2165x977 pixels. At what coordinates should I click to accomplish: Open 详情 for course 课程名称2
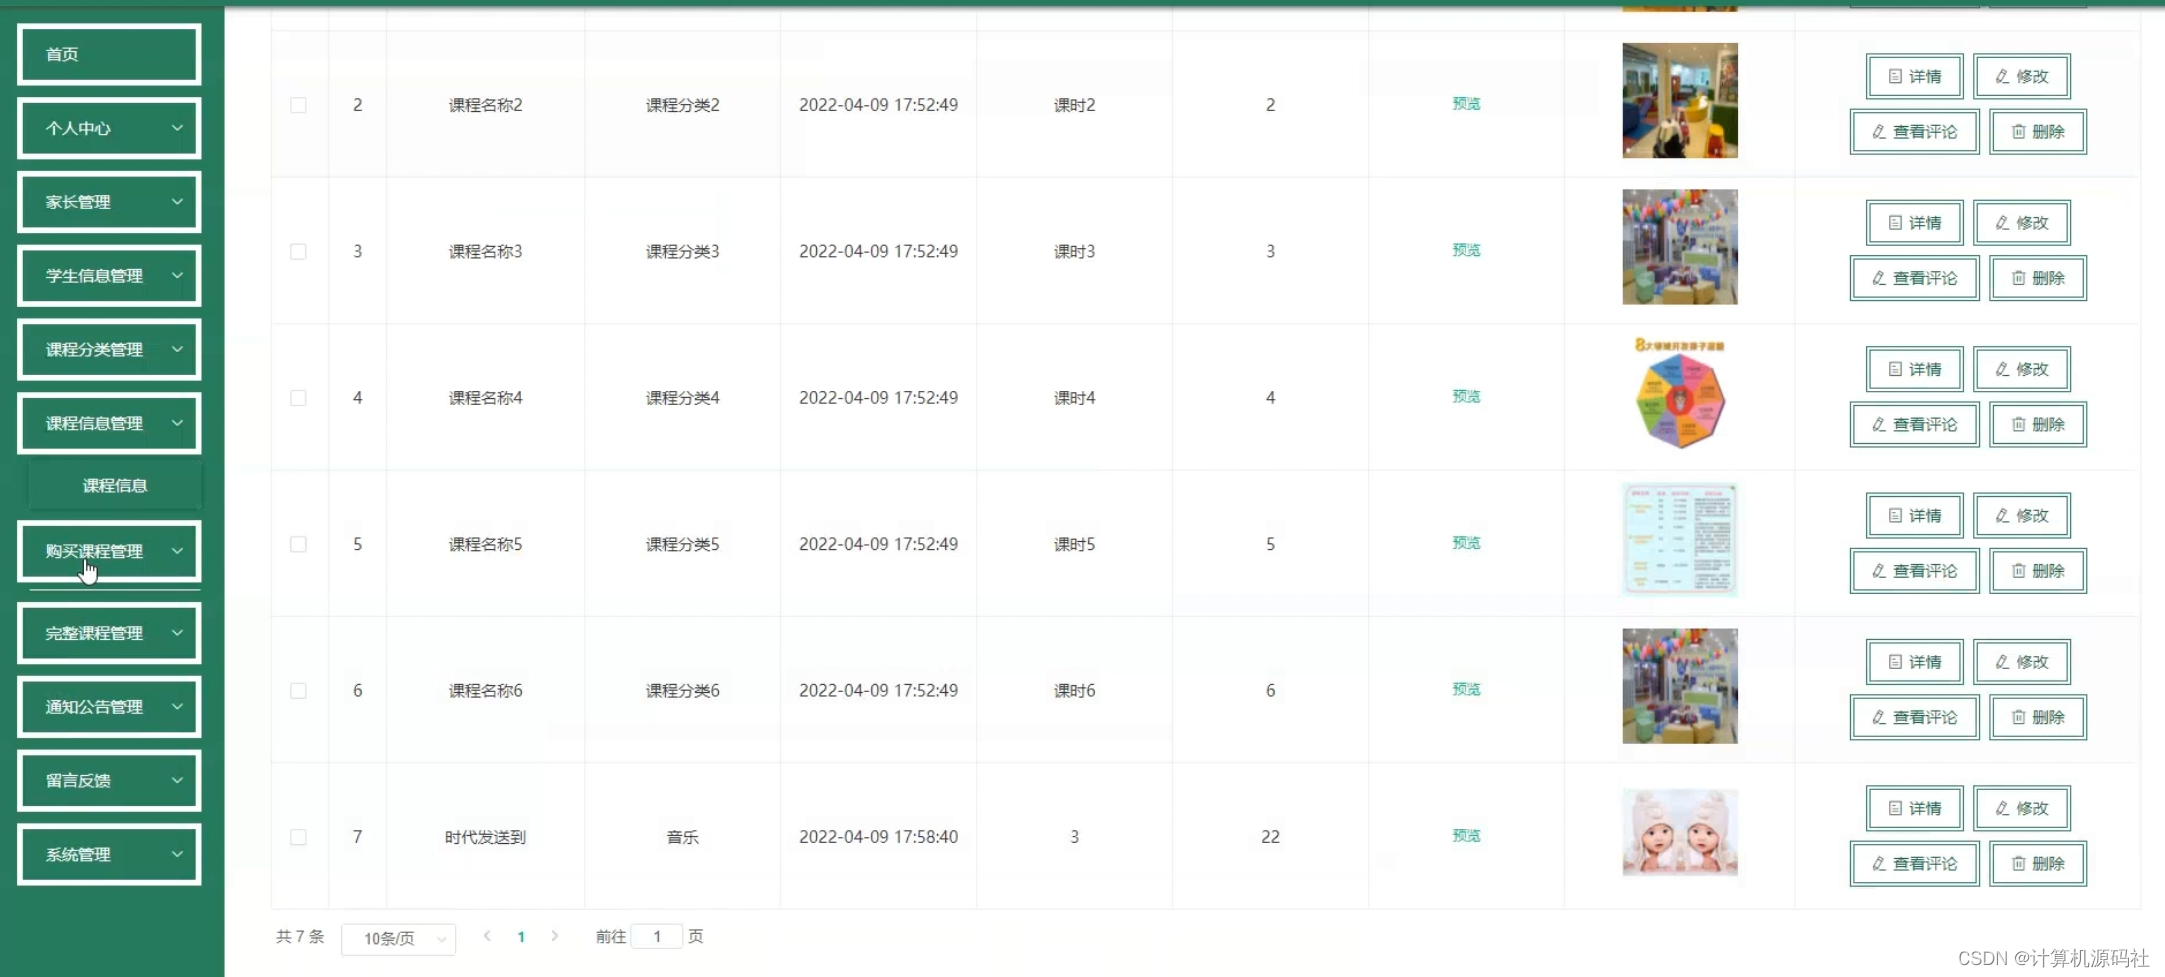click(1912, 76)
